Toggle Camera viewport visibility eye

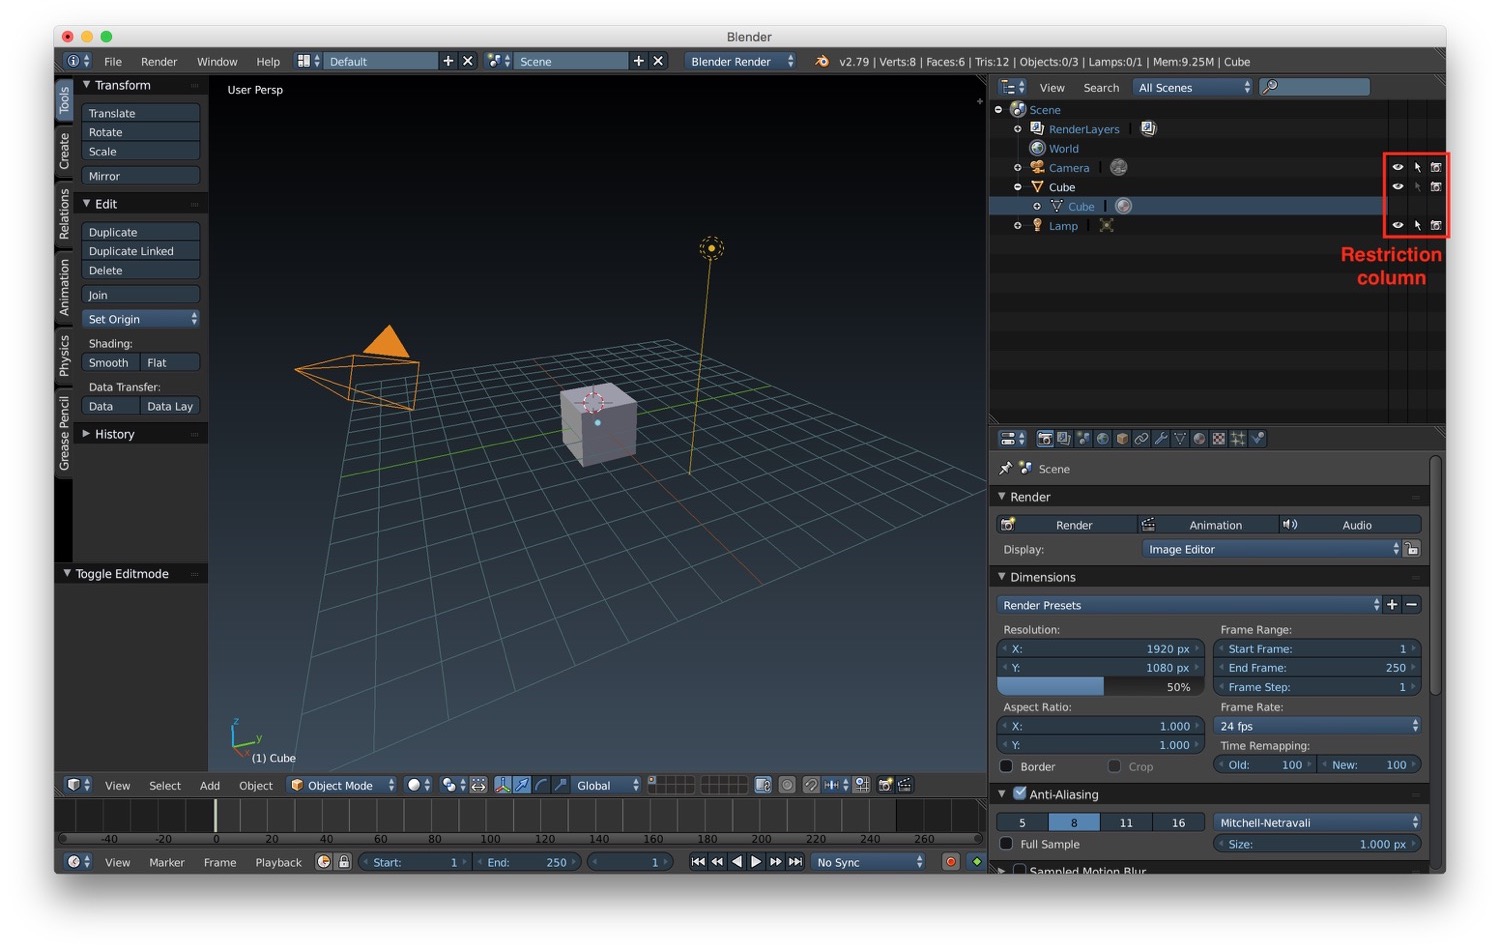[1398, 167]
